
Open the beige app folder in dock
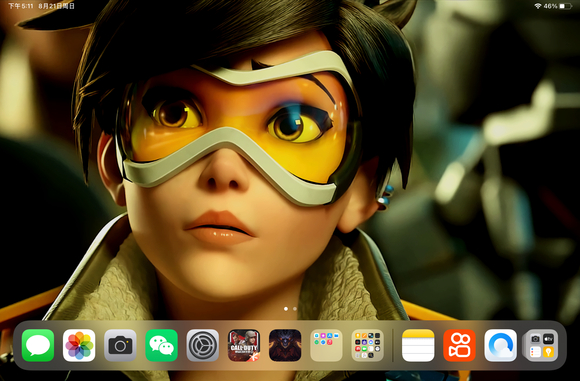pos(326,345)
